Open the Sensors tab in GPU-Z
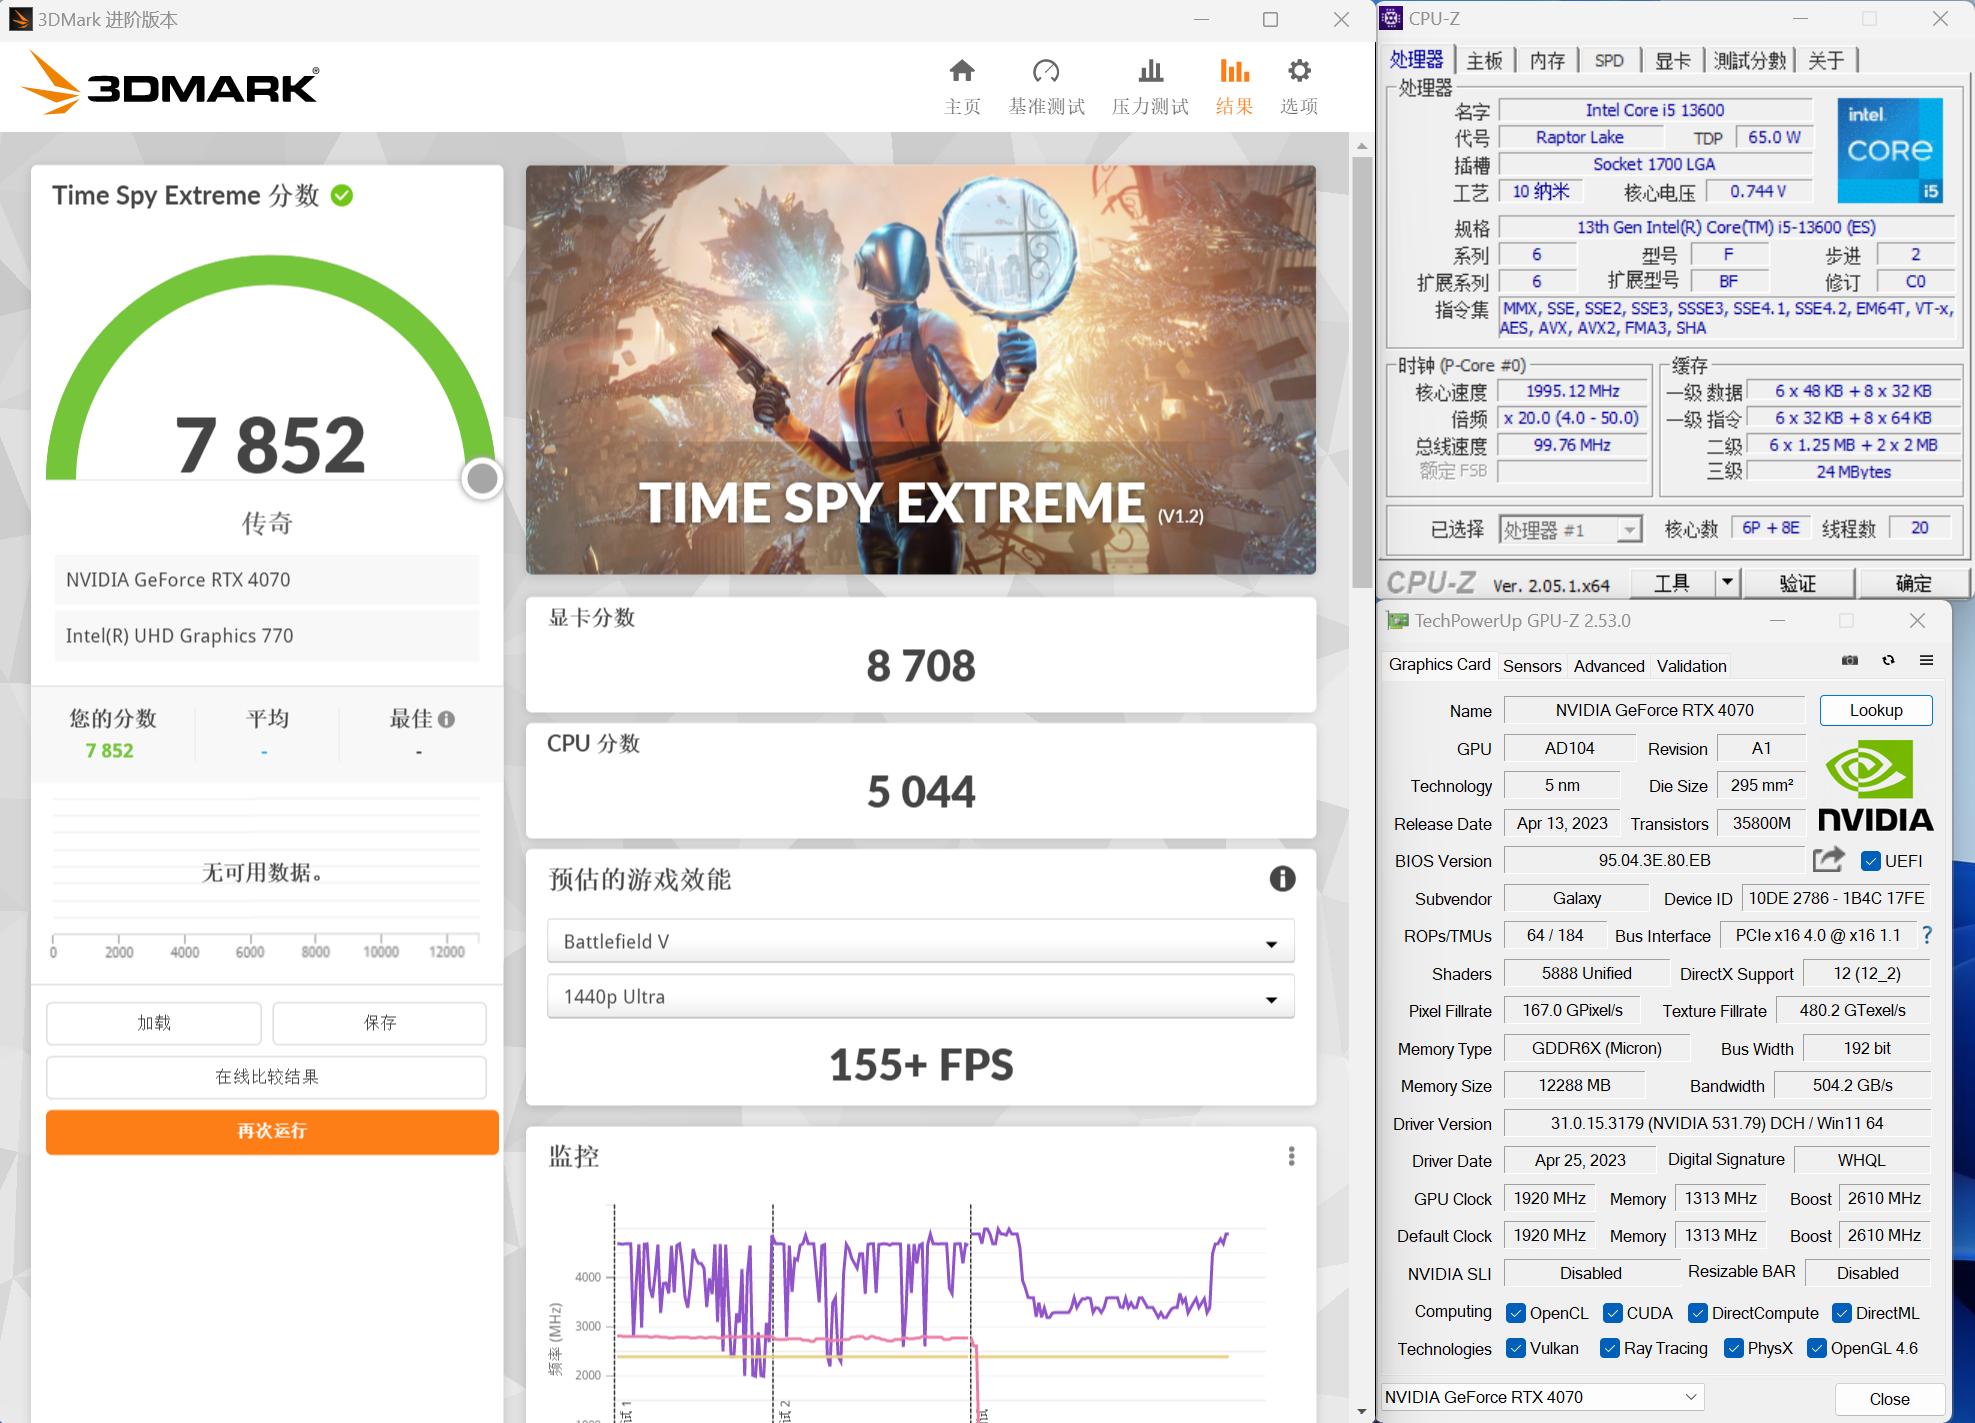1975x1423 pixels. point(1532,665)
